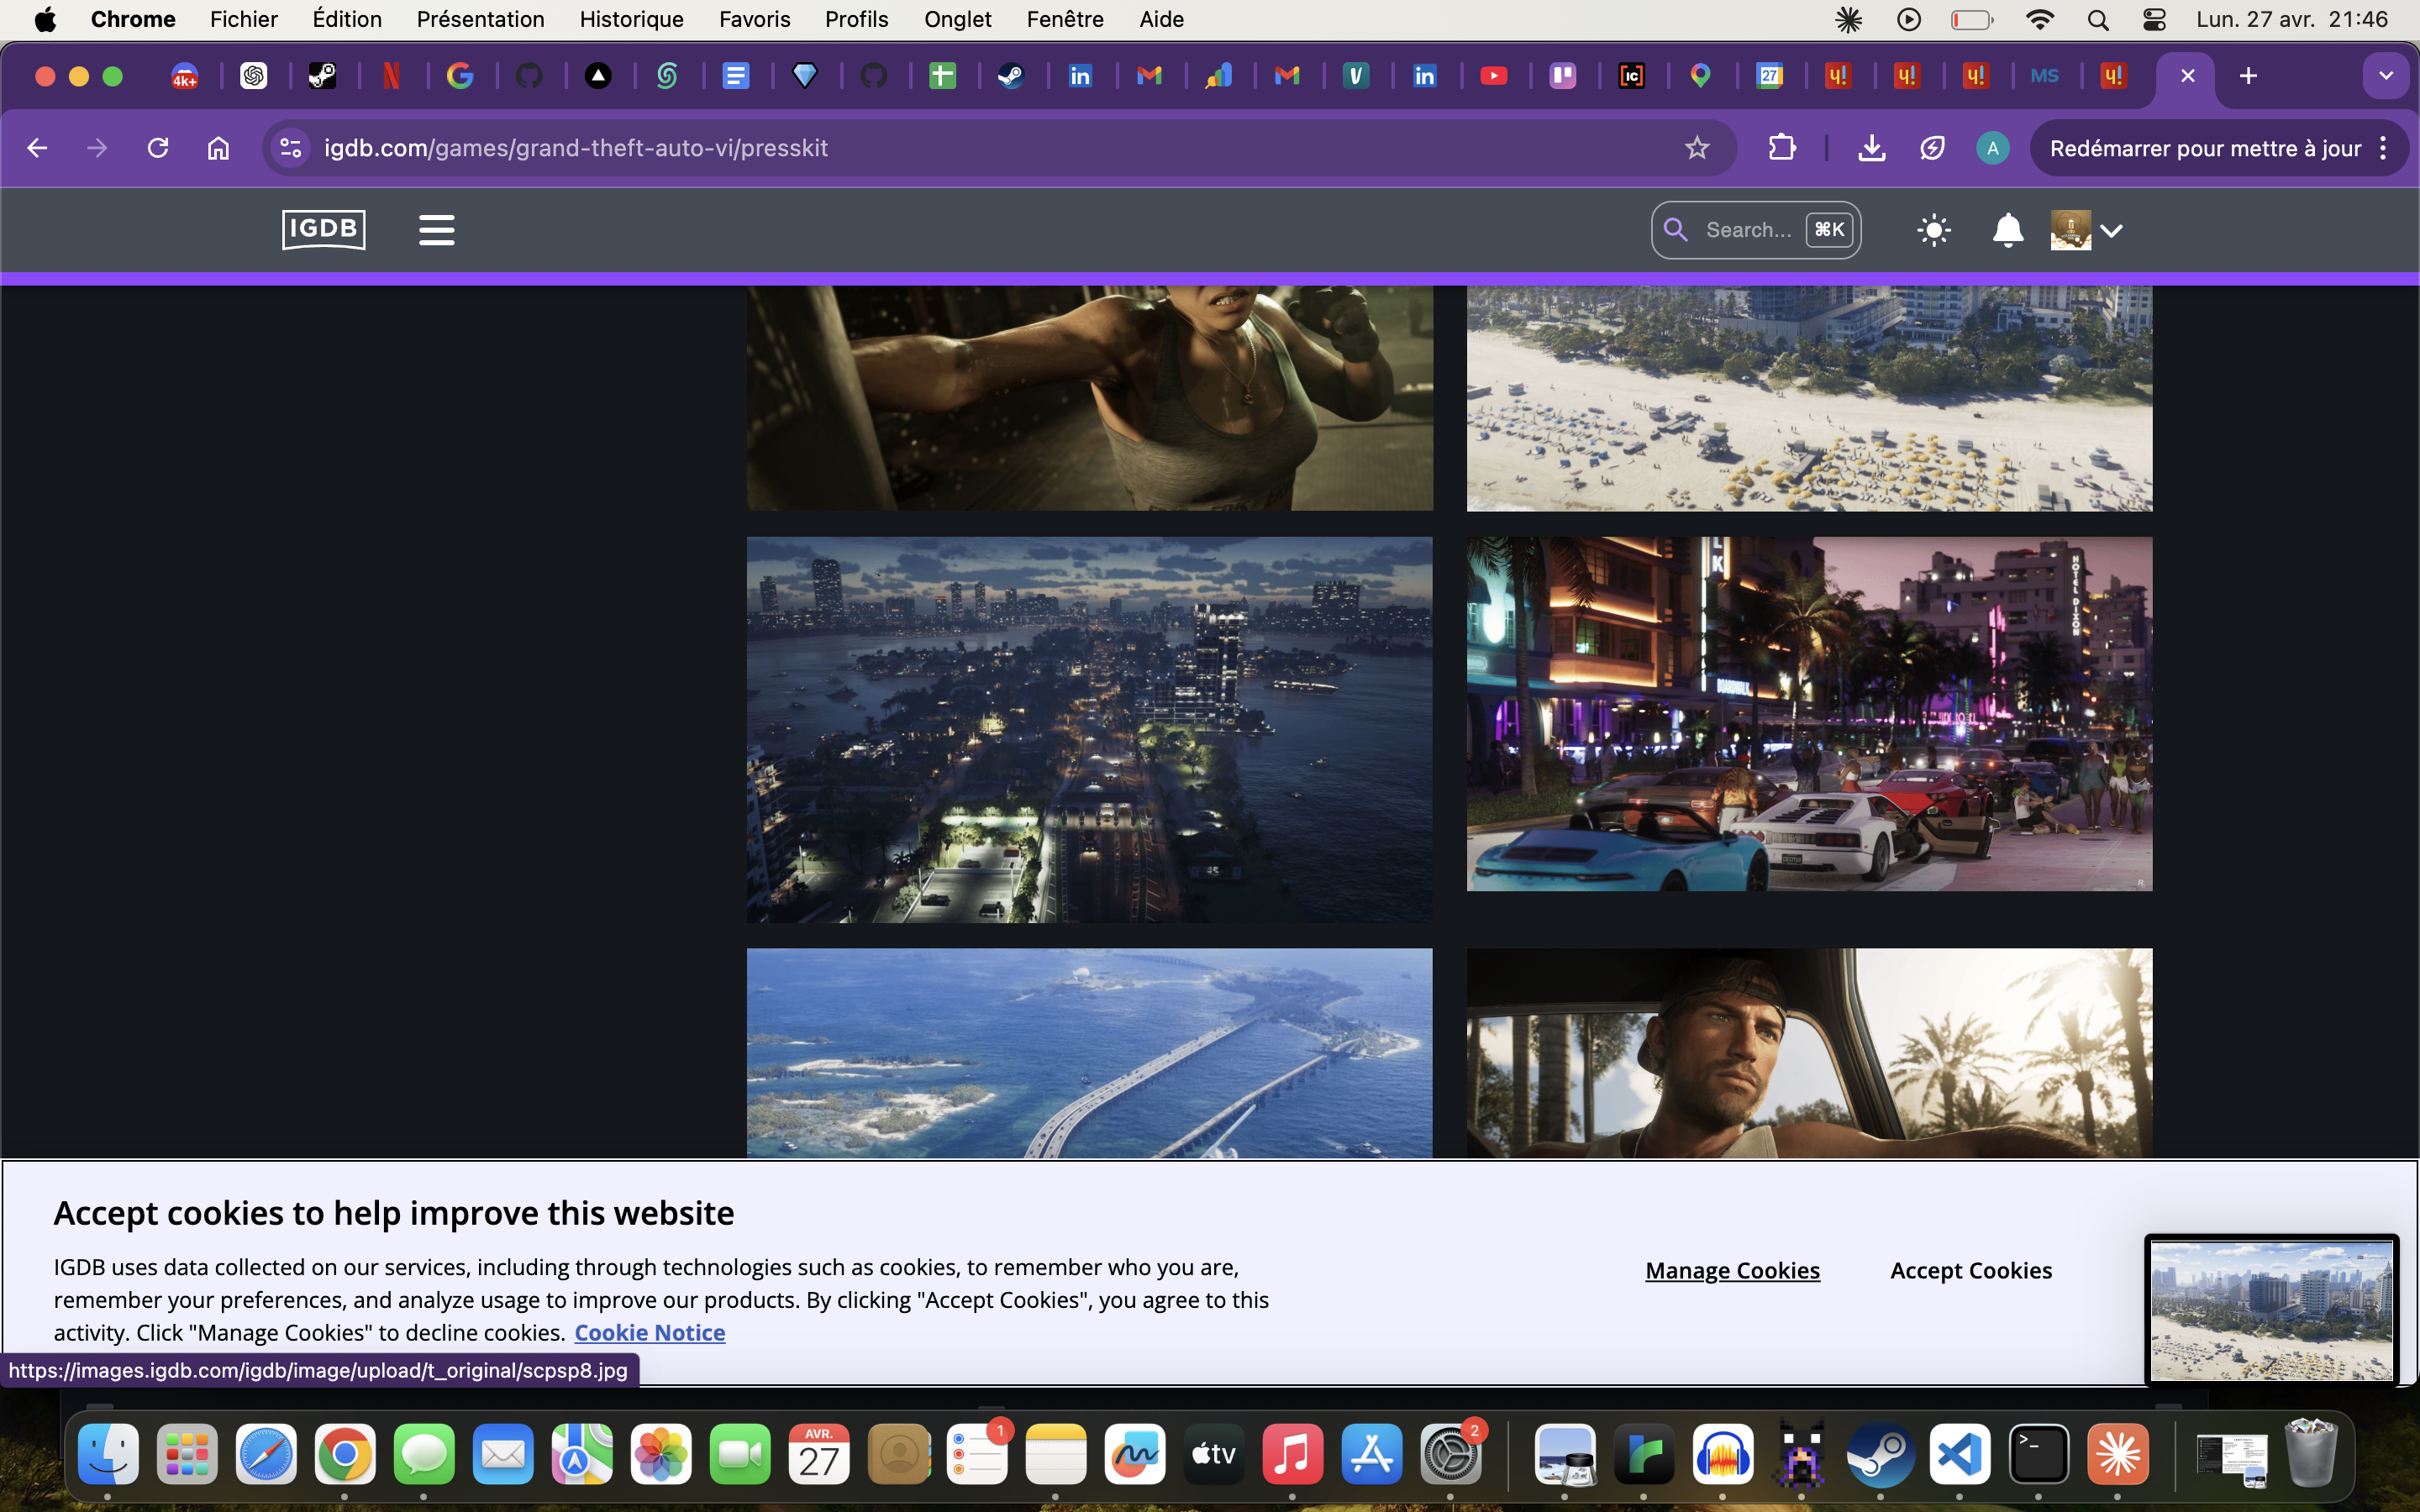Open the Steam bookmark in the bookmarks bar

[1012, 76]
